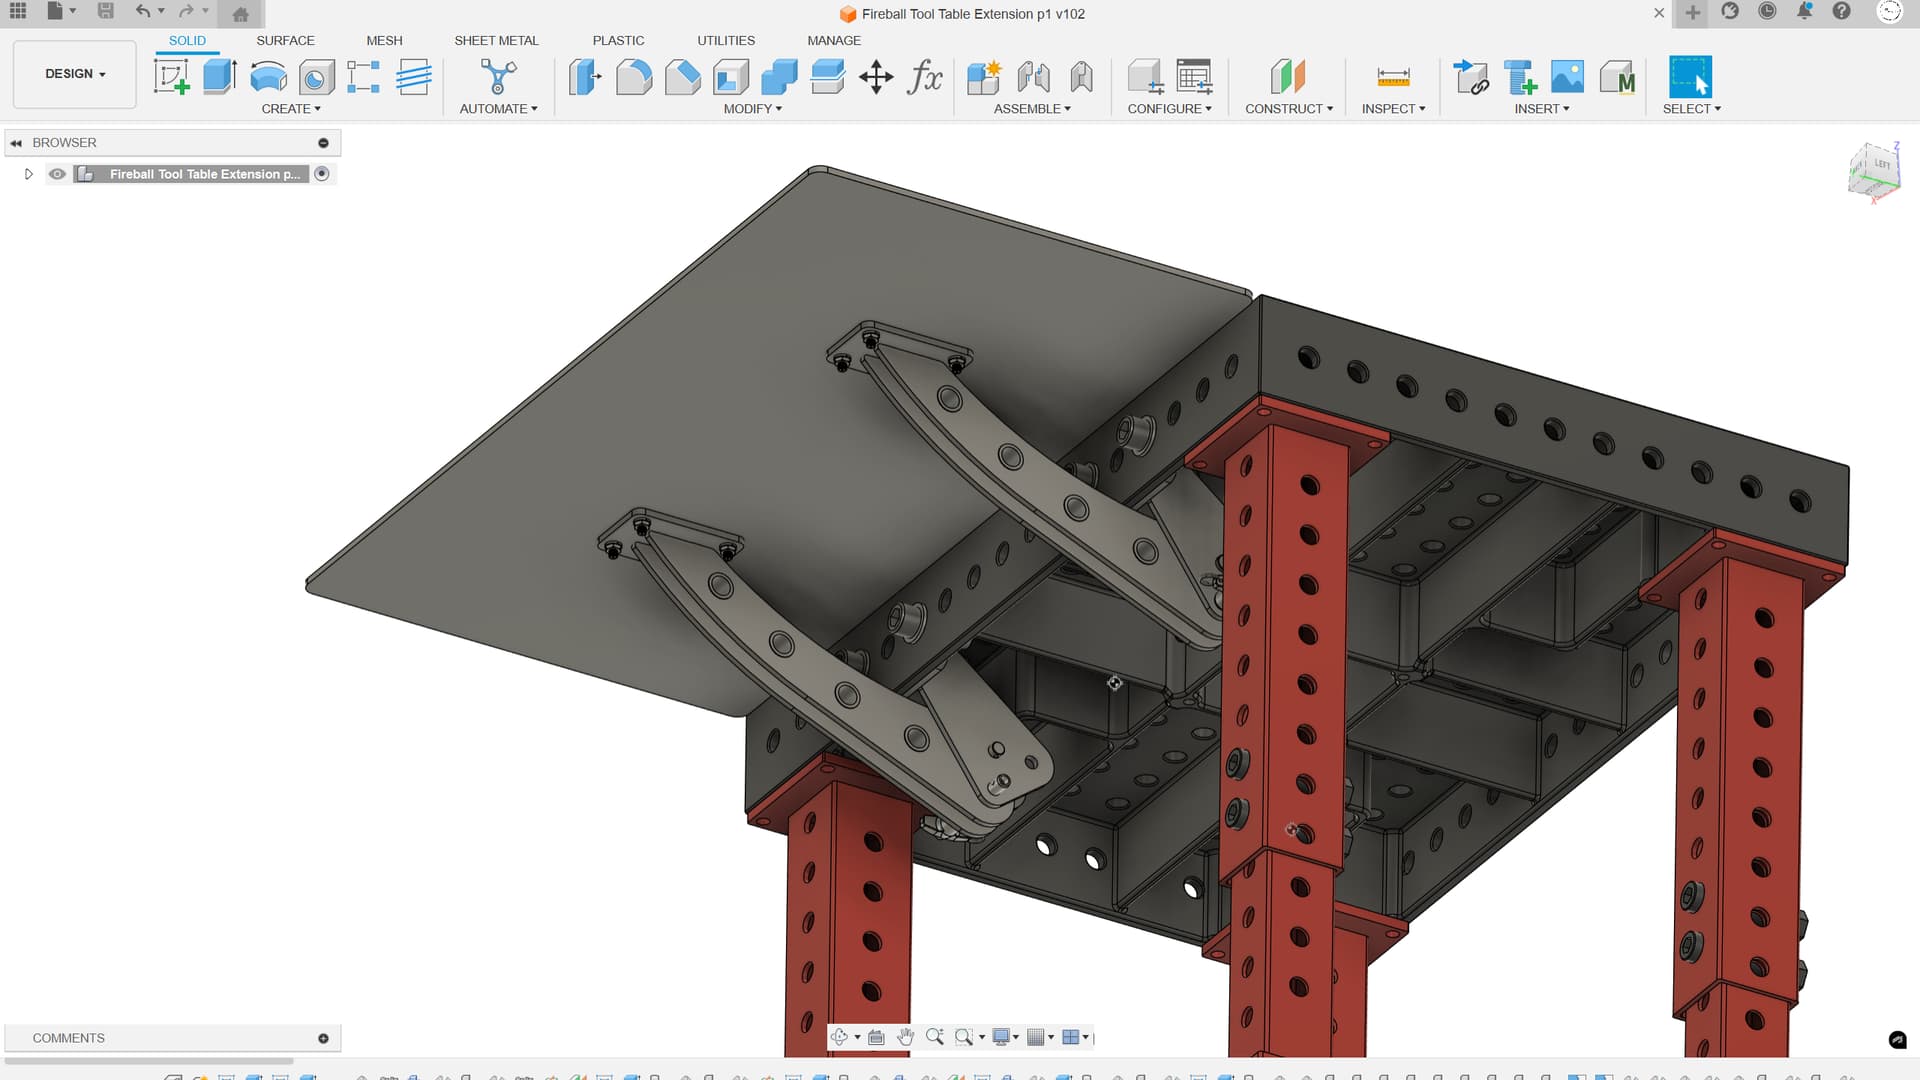Expand the Comments panel with plus button
1920x1080 pixels.
323,1038
